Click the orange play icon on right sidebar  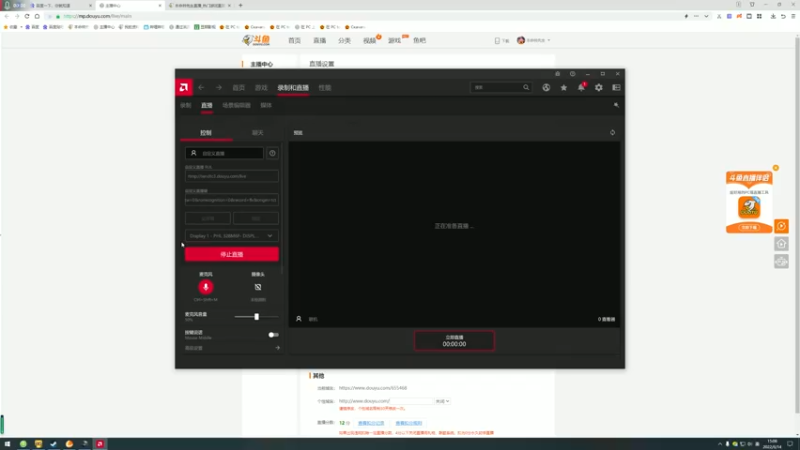click(781, 226)
